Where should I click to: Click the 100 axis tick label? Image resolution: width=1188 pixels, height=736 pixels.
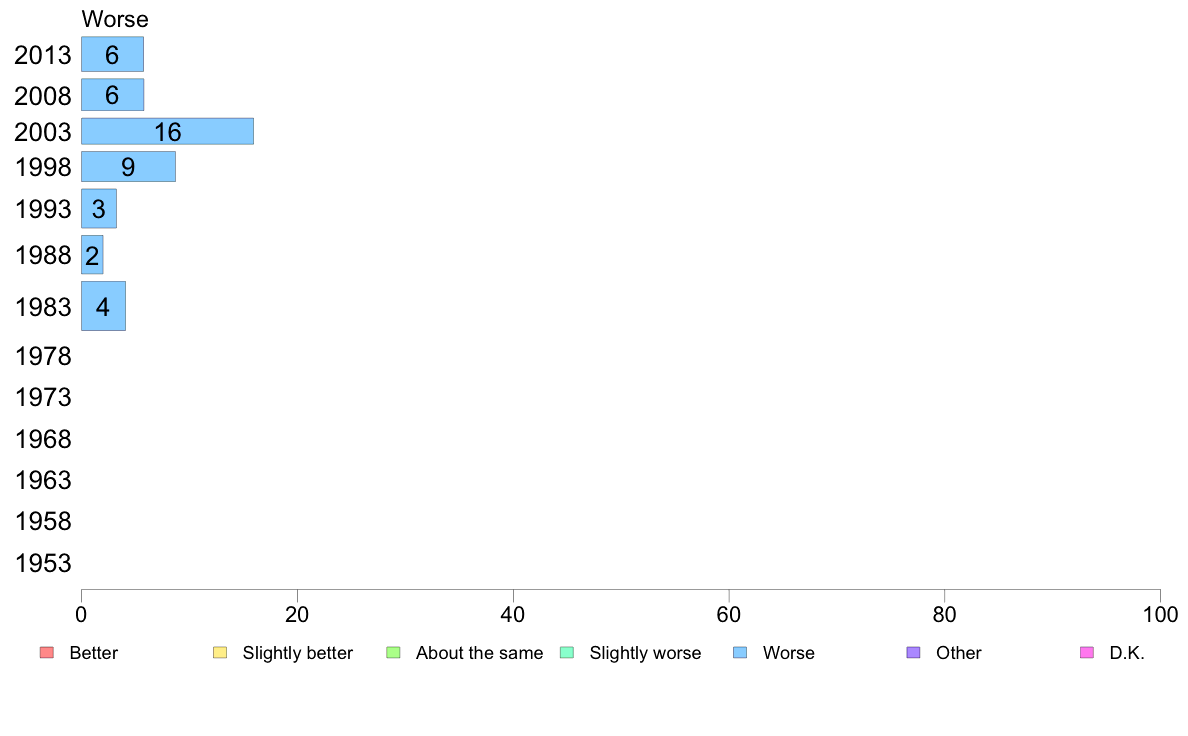[1160, 615]
